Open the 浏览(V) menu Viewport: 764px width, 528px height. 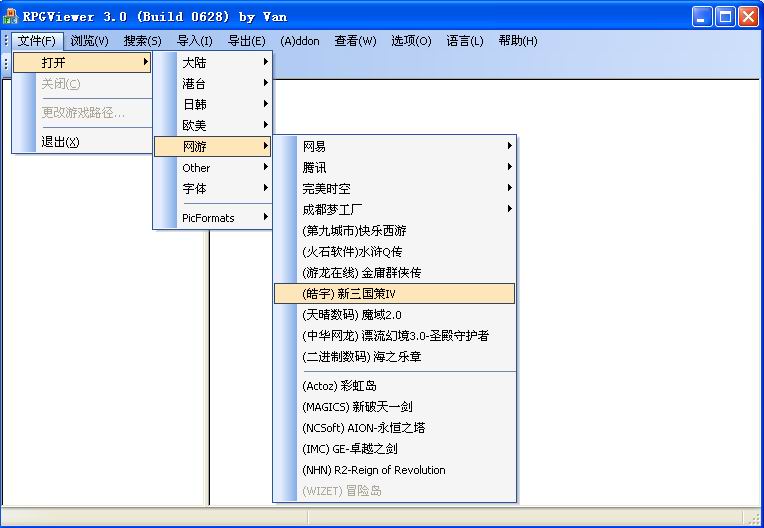(x=89, y=41)
